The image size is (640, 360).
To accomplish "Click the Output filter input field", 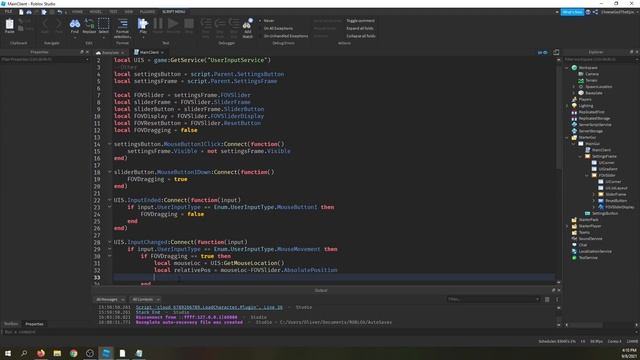I will [493, 299].
